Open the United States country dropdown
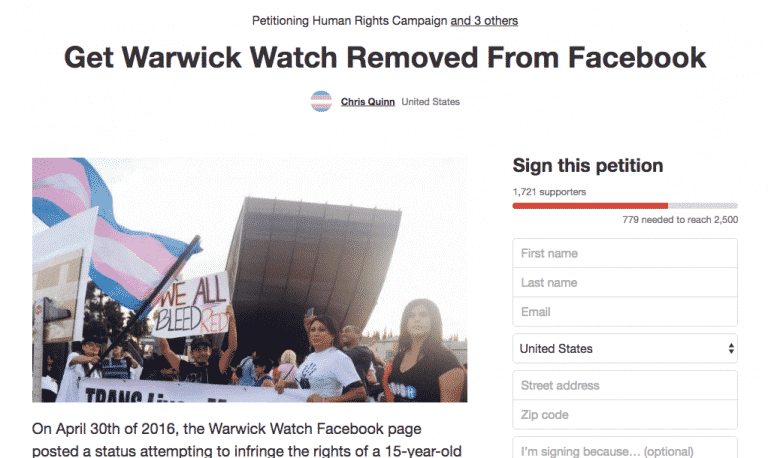Screen dimensions: 771x458 tap(625, 348)
